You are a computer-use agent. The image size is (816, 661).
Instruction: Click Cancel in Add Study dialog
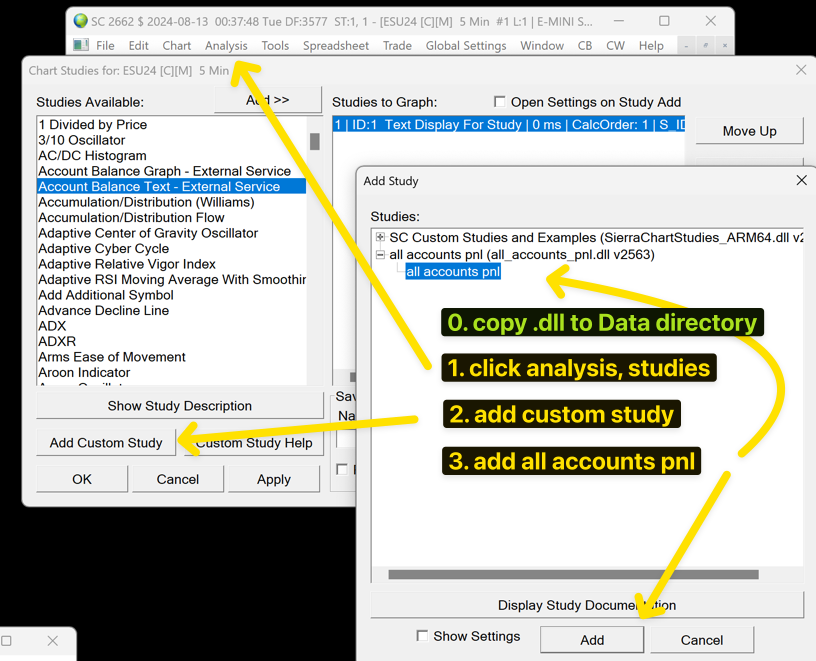(702, 640)
